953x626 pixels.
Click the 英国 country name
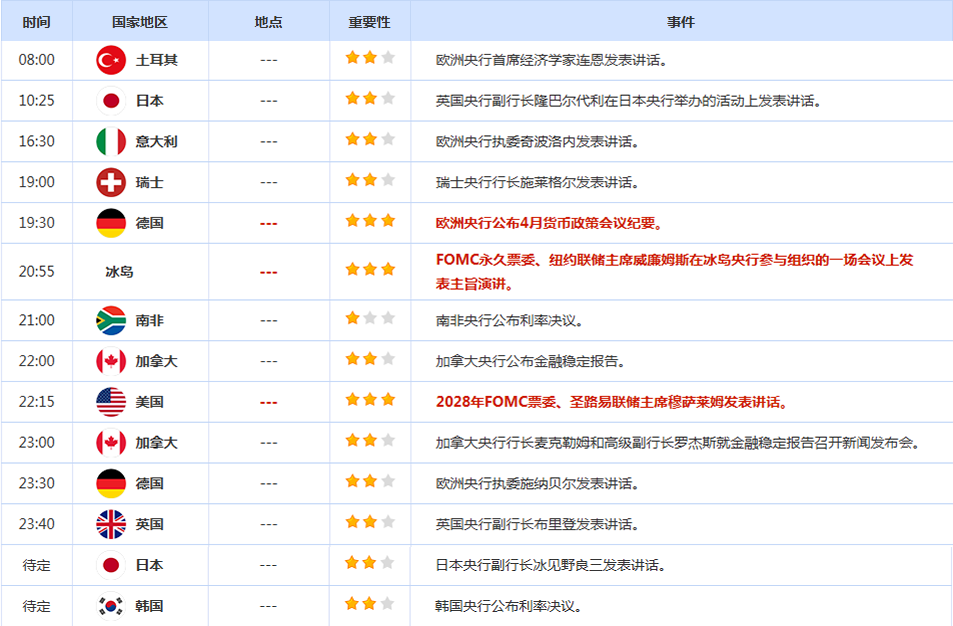tap(150, 524)
